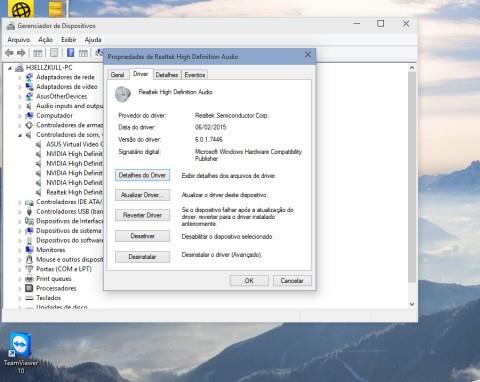480x382 pixels.
Task: Collapse the H3ELLZKULL-PC root node
Action: [x=10, y=68]
